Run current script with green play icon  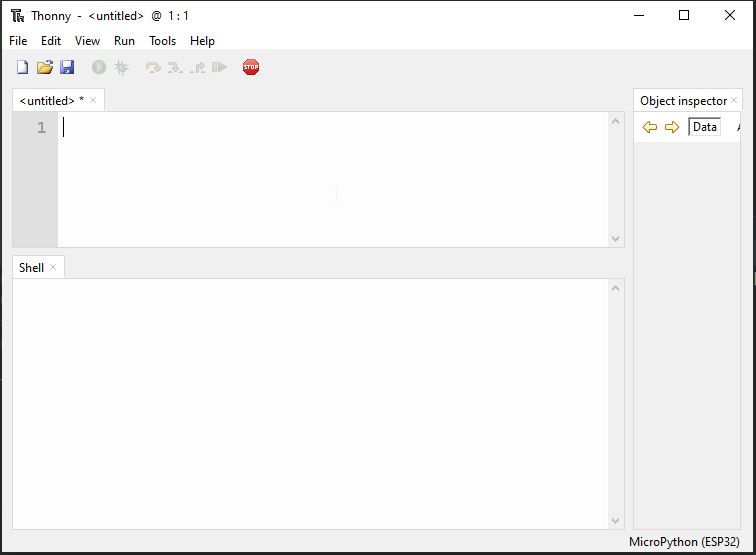pos(99,67)
